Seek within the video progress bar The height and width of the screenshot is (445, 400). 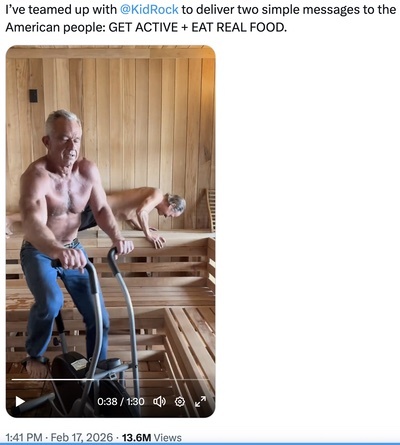[x=110, y=379]
